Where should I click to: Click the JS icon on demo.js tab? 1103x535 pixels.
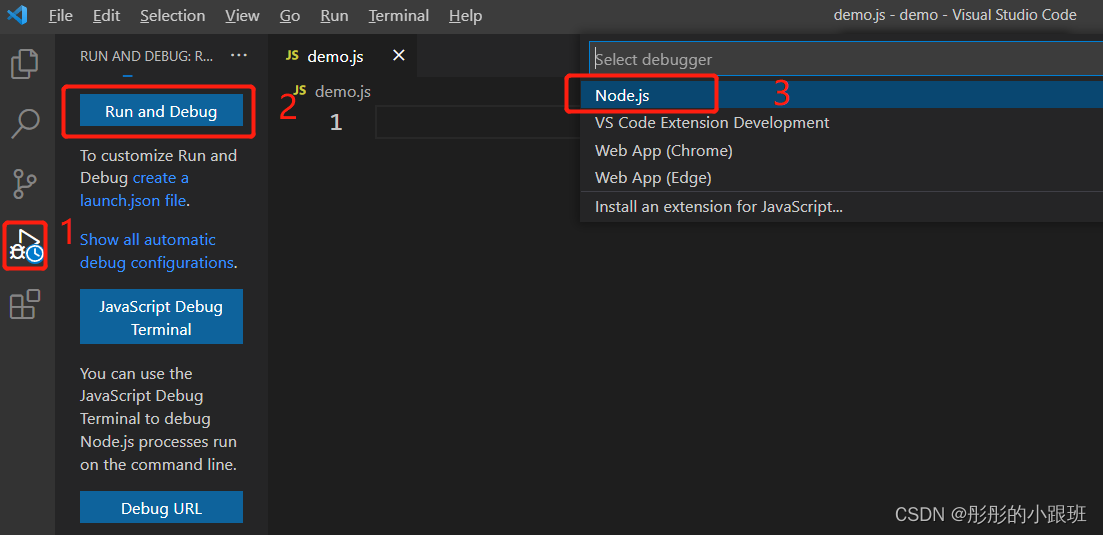[292, 56]
